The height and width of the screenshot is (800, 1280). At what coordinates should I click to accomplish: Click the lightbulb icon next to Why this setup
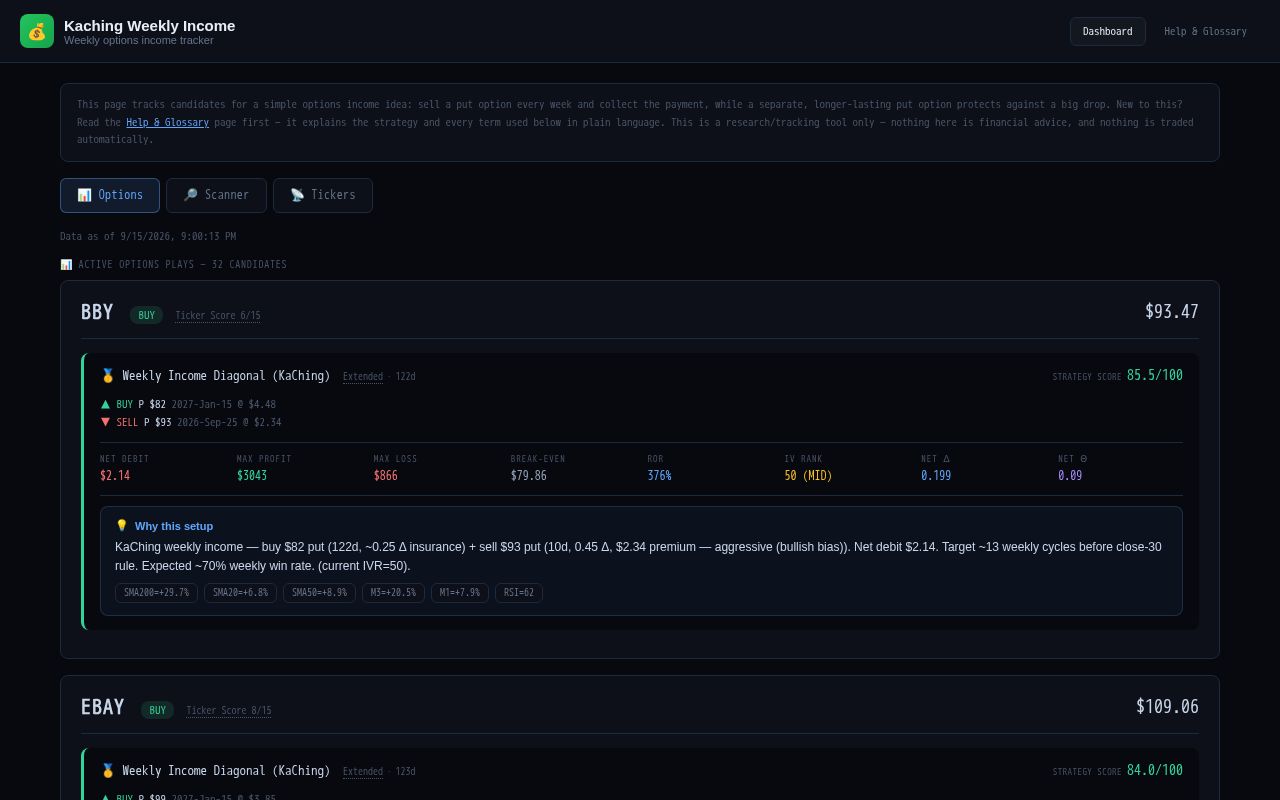point(122,526)
